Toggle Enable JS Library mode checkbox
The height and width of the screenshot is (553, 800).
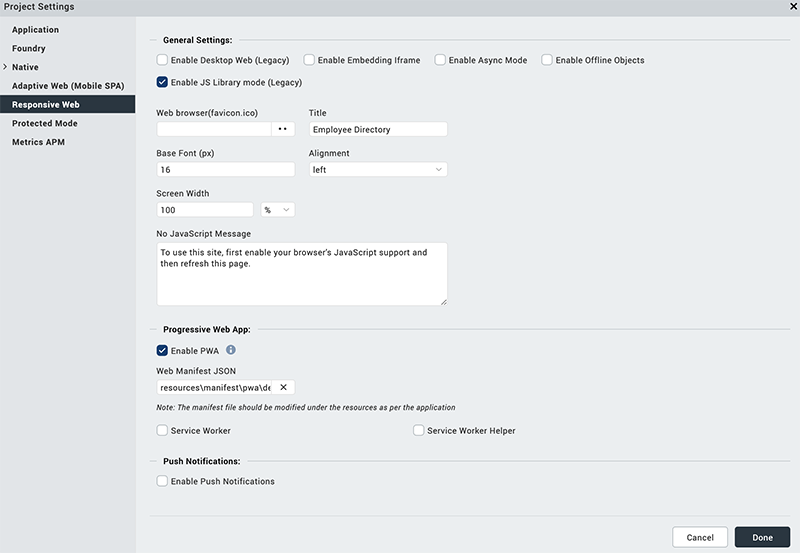163,82
